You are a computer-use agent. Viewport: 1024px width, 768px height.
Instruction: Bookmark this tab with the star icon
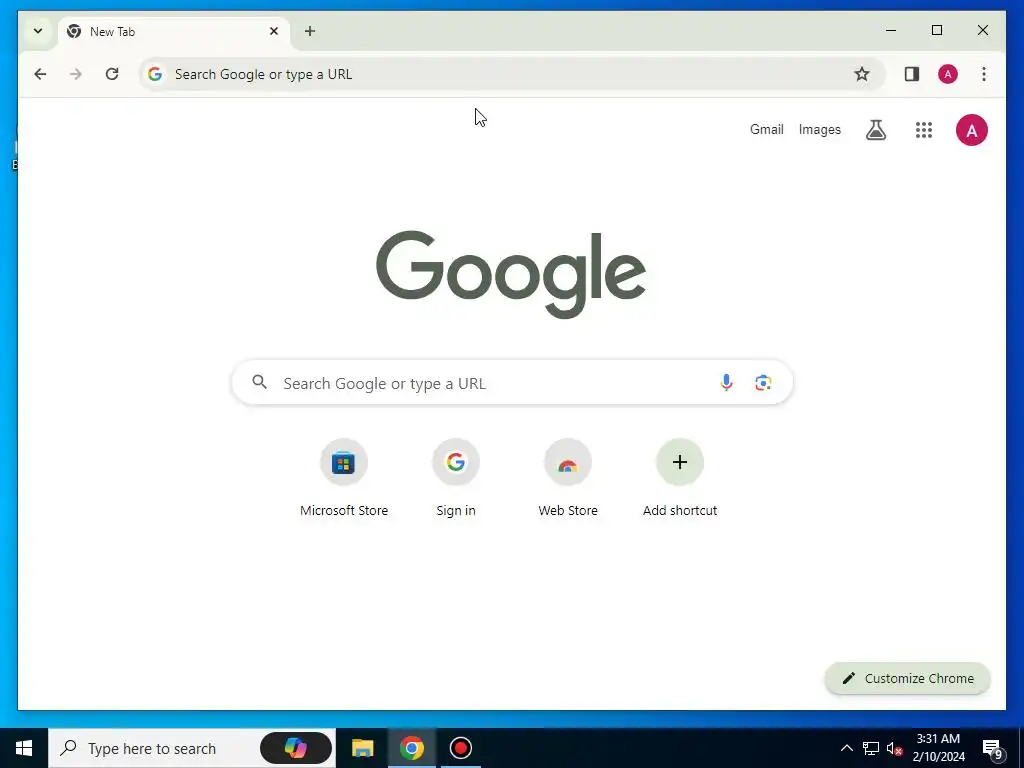pyautogui.click(x=862, y=74)
